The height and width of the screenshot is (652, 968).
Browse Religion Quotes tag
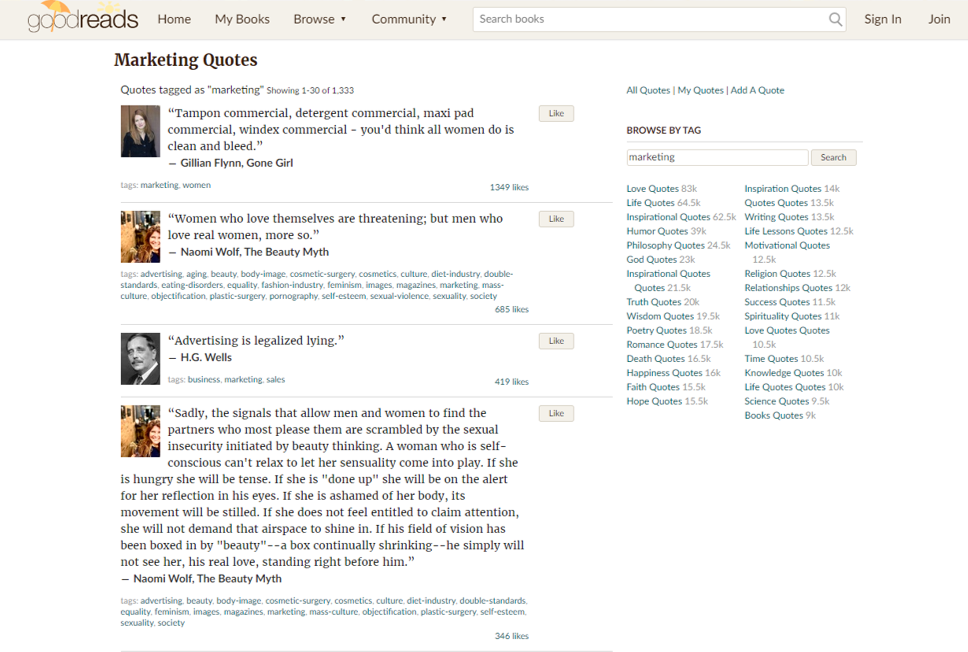pyautogui.click(x=777, y=274)
